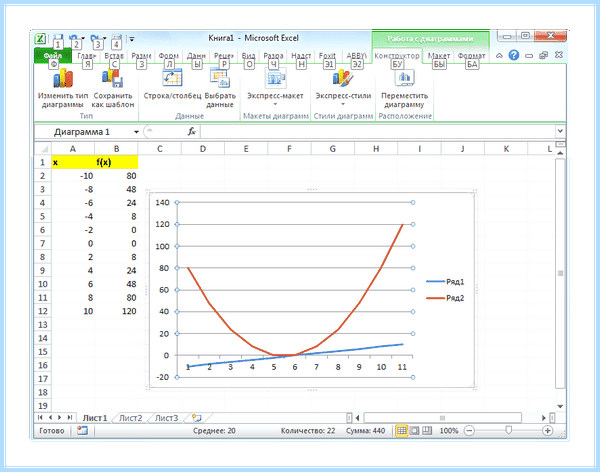Click the Excel application icon in title bar
600x472 pixels.
[40, 38]
